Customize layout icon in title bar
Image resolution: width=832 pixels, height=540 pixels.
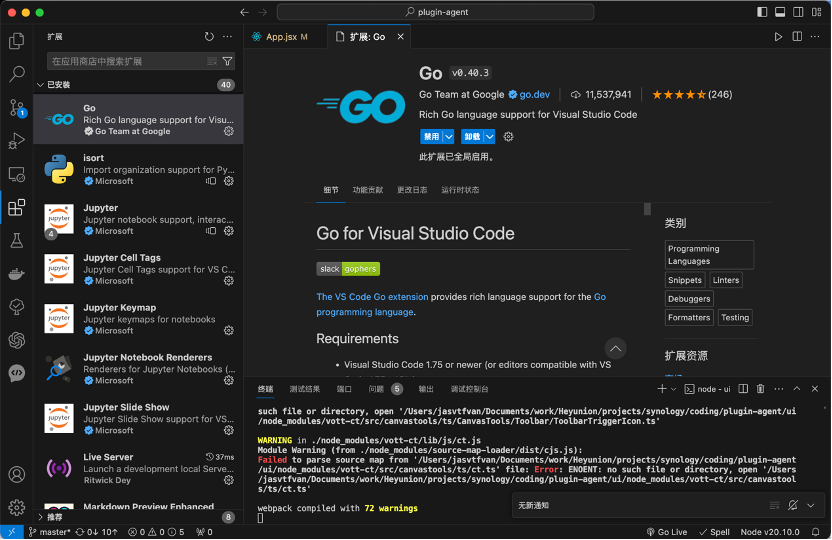(817, 12)
